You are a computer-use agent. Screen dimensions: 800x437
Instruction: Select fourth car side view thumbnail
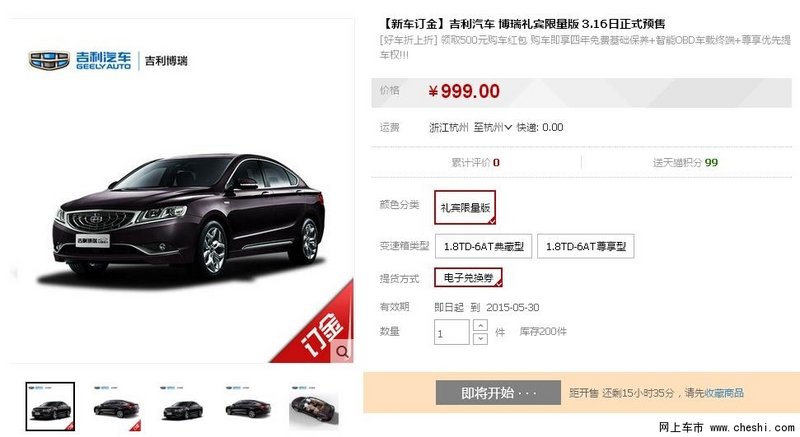coord(248,407)
